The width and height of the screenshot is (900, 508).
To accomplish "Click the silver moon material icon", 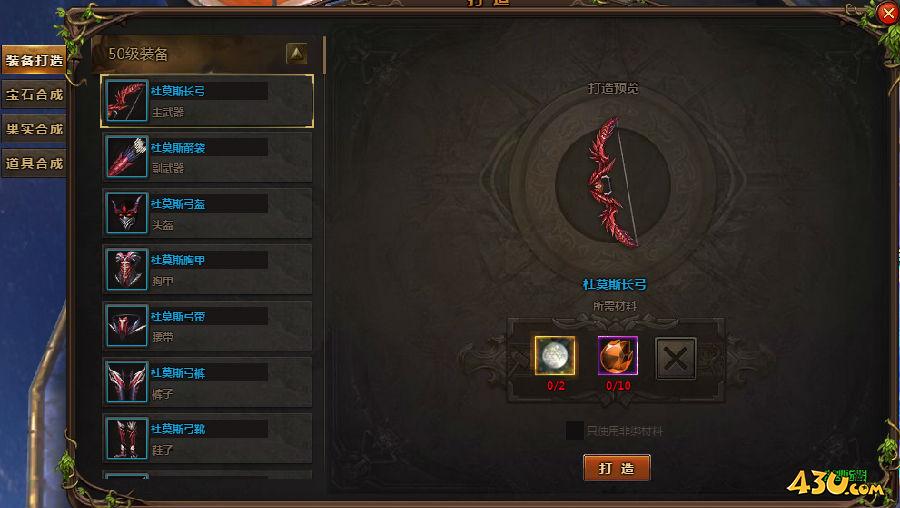I will [555, 356].
